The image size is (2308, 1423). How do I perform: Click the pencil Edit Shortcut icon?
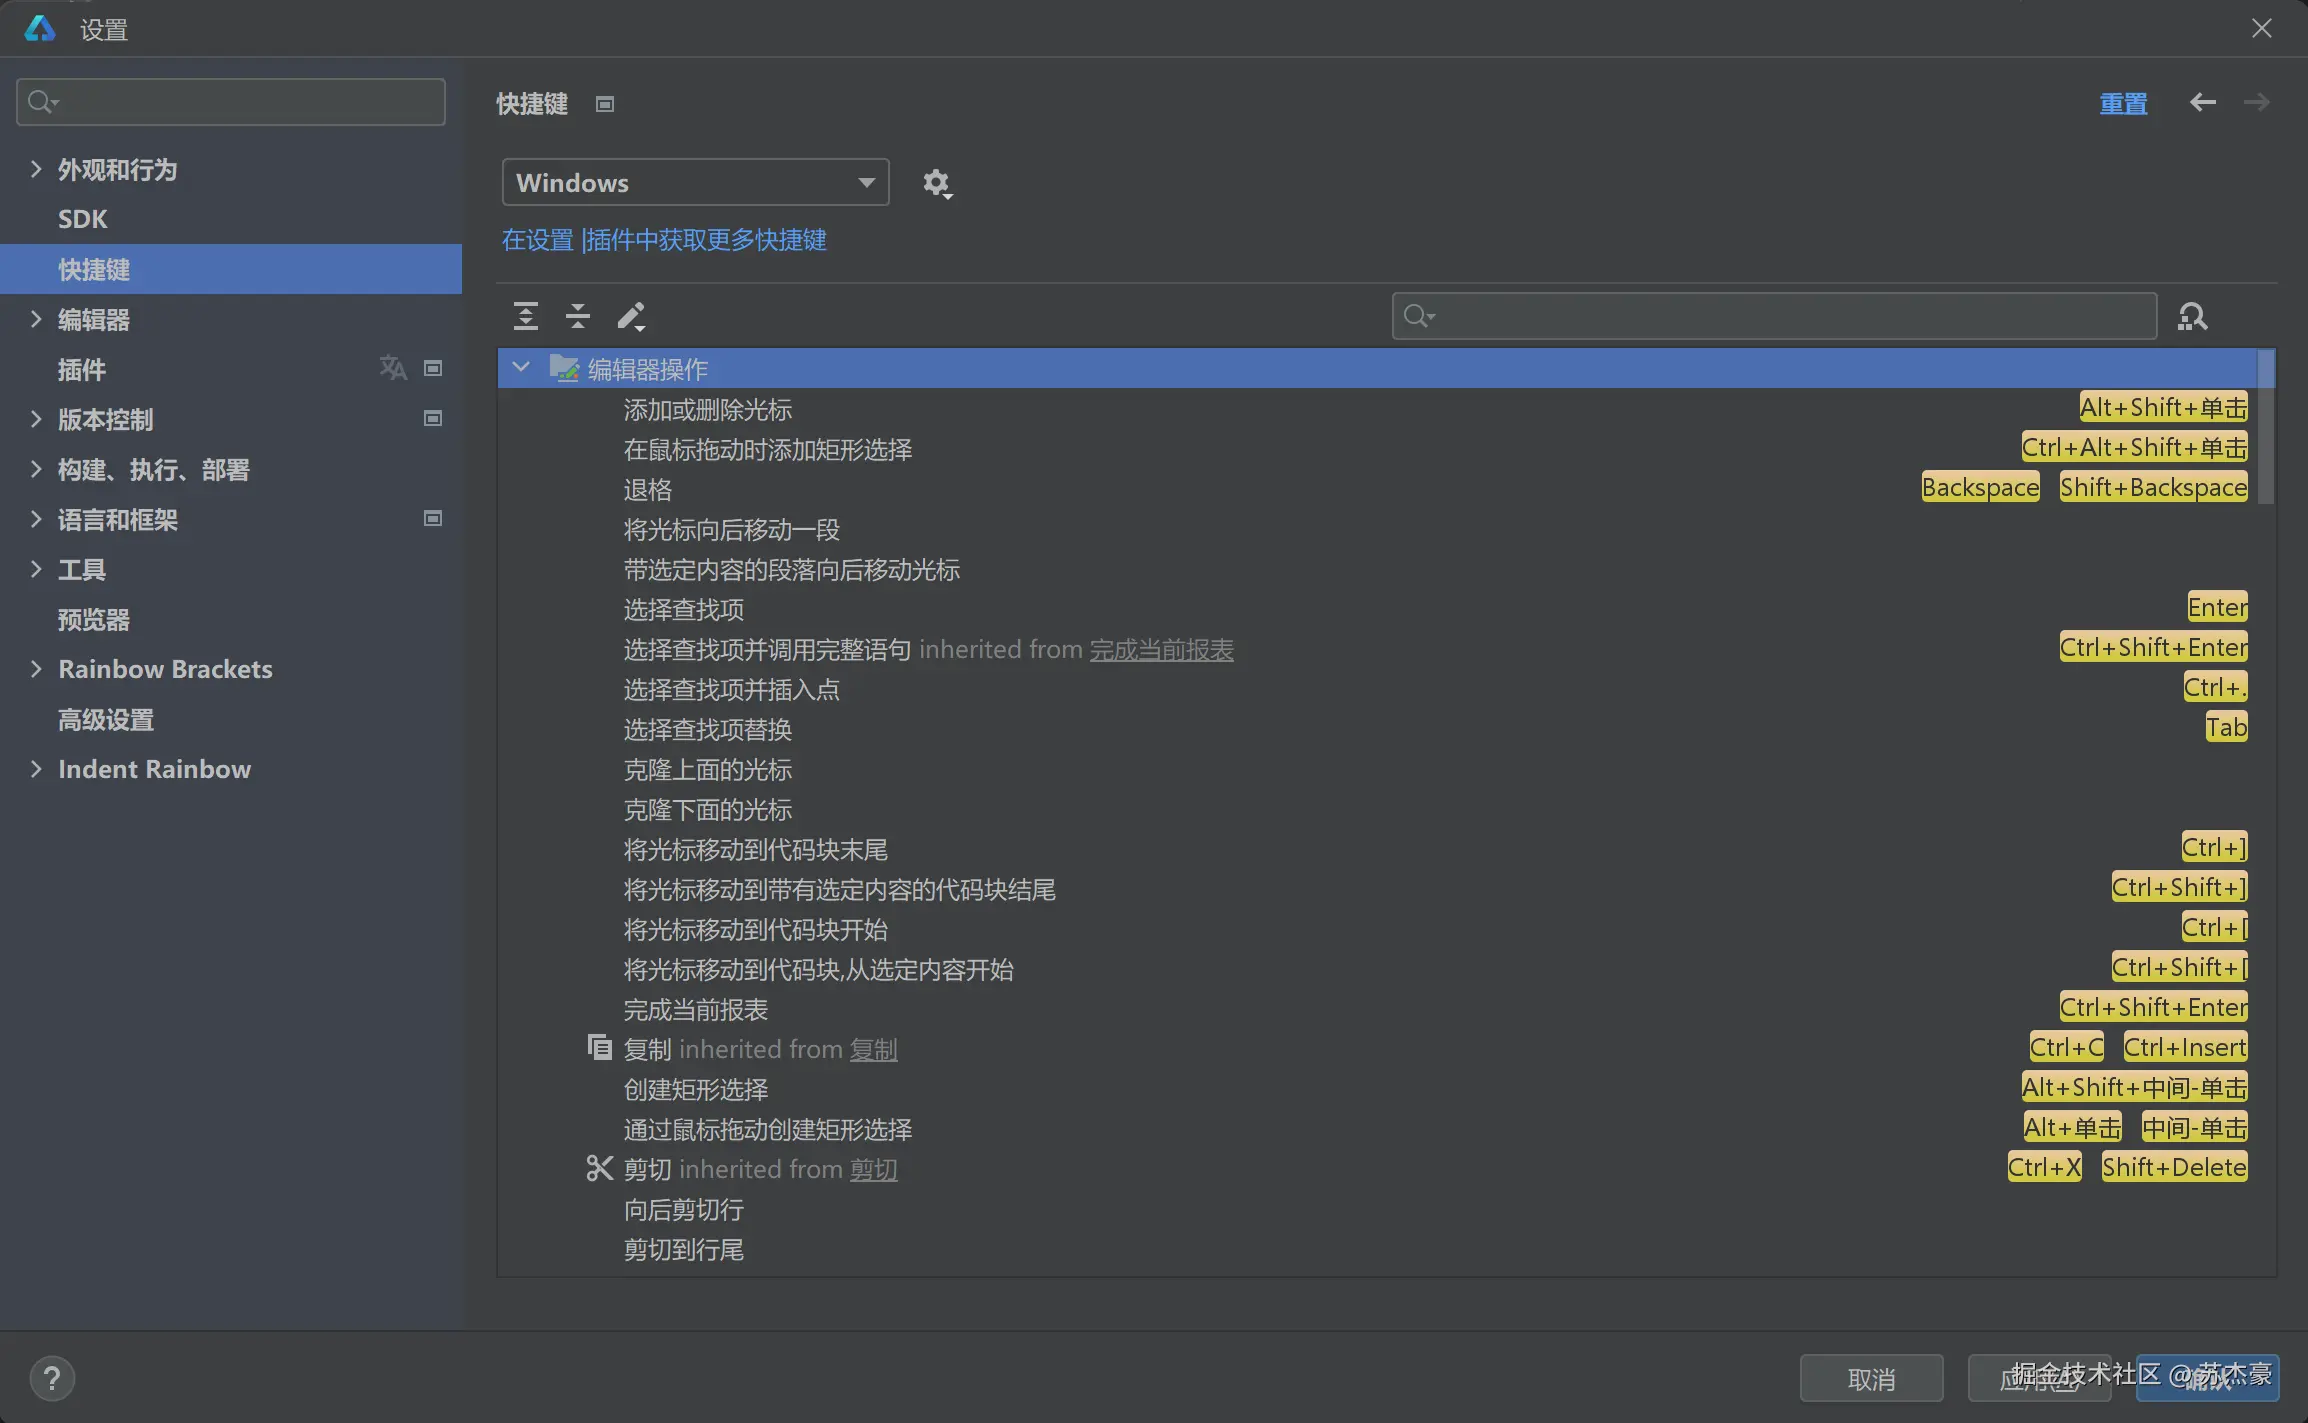[631, 316]
